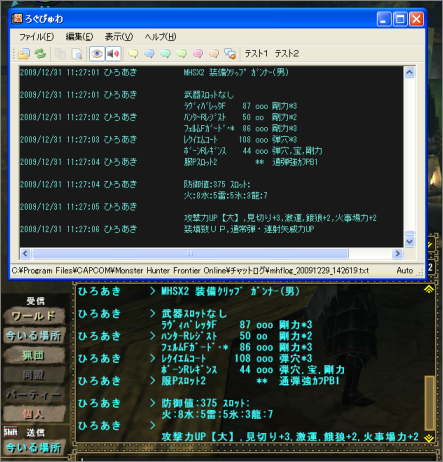The width and height of the screenshot is (443, 462).
Task: Click the double bubble icon with red dot
Action: [x=230, y=54]
